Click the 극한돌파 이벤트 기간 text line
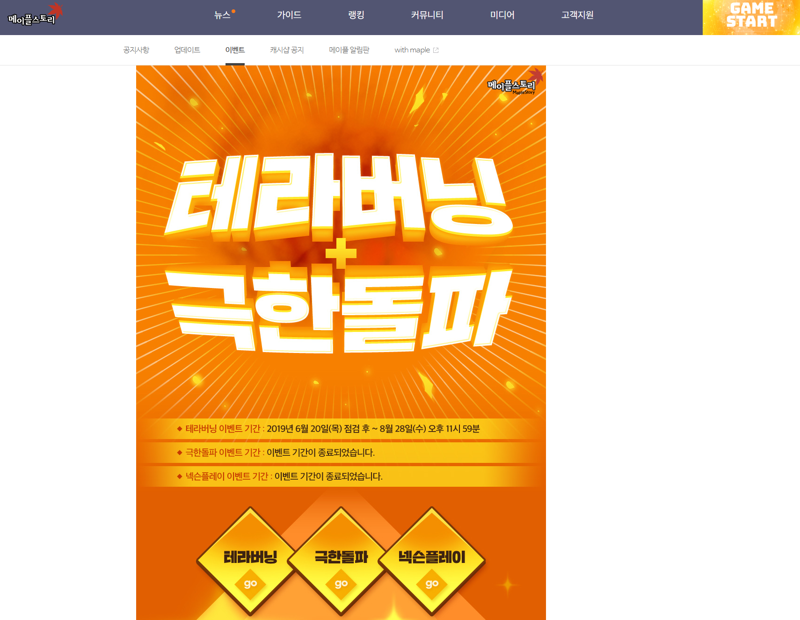The width and height of the screenshot is (800, 620). [x=276, y=453]
